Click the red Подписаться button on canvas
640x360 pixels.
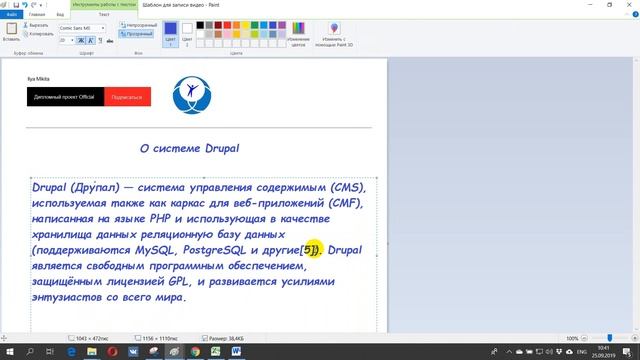pyautogui.click(x=127, y=97)
